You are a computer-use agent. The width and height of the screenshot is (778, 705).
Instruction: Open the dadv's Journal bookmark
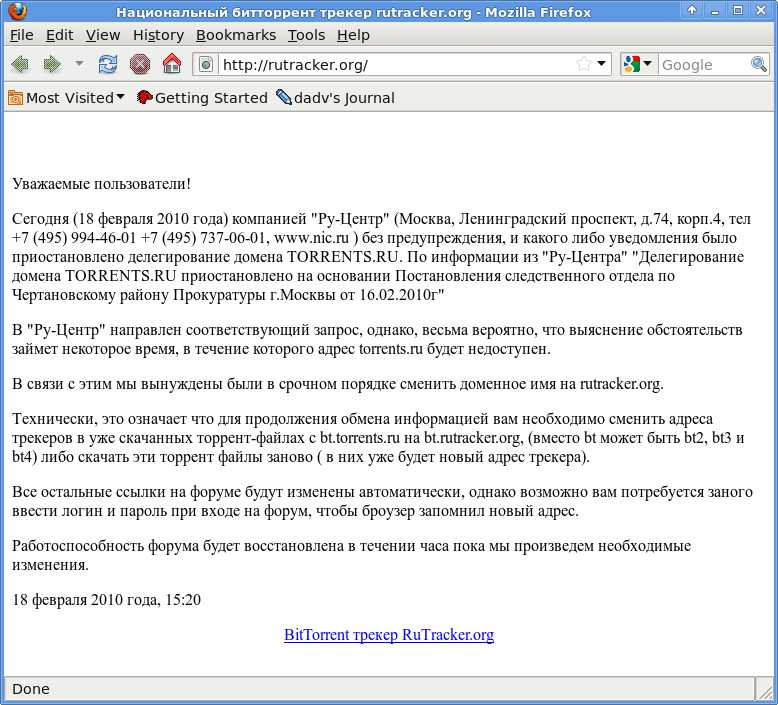[x=335, y=98]
